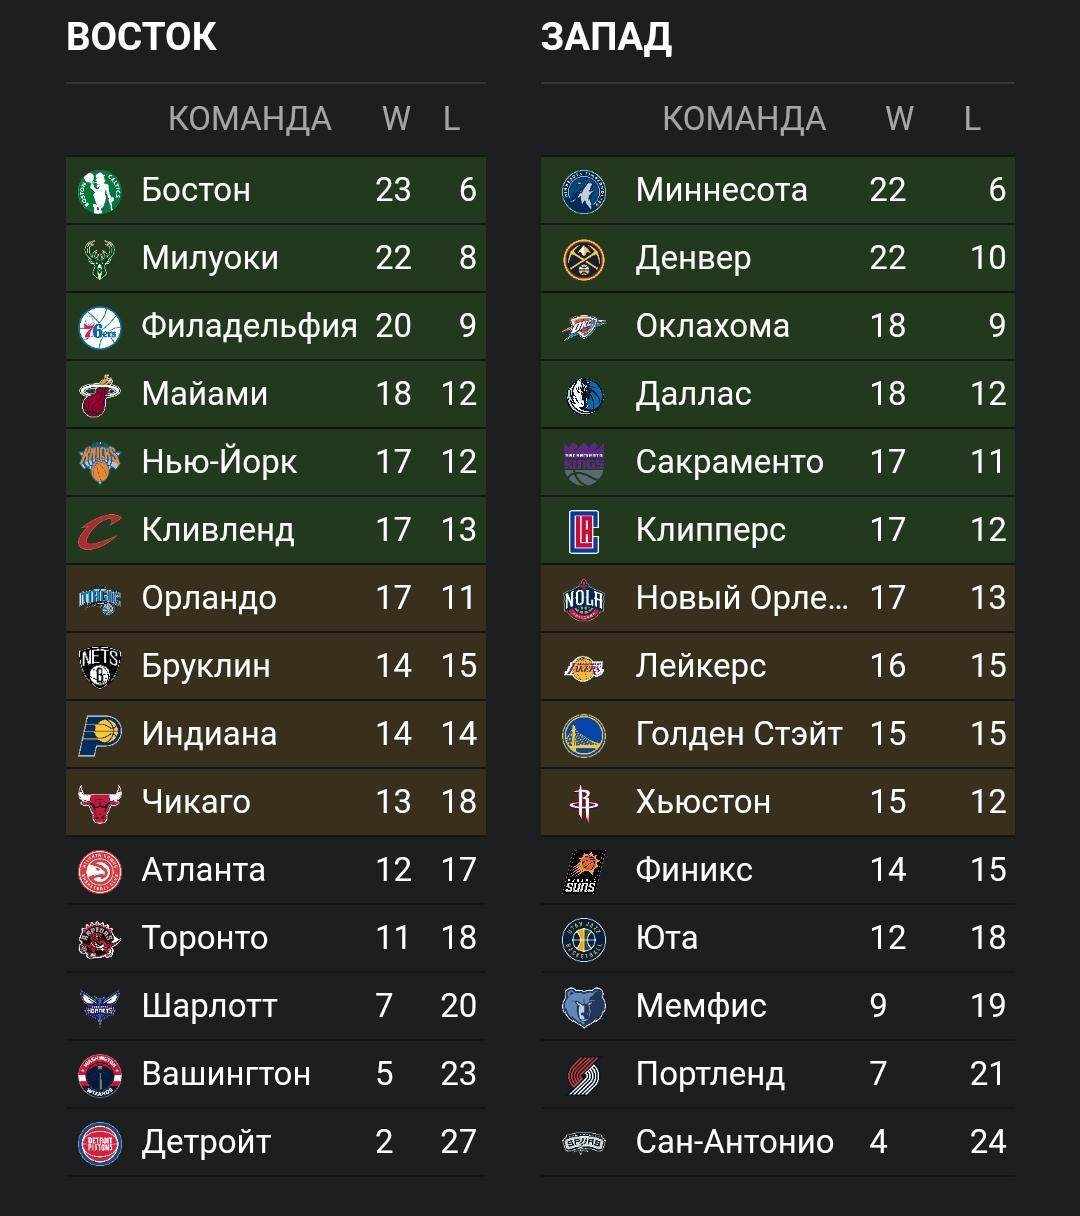Select the Phoenix Suns logo
The width and height of the screenshot is (1080, 1216).
(584, 870)
